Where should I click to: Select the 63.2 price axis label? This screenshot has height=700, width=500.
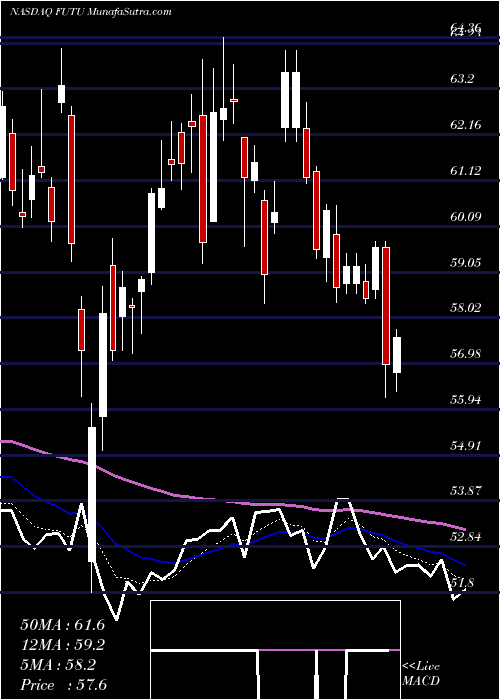462,79
